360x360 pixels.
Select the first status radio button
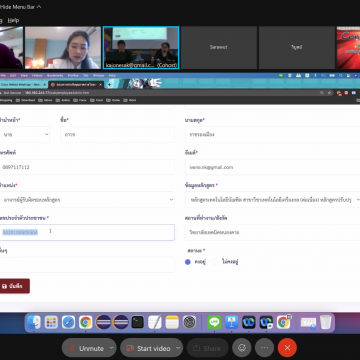(x=188, y=262)
